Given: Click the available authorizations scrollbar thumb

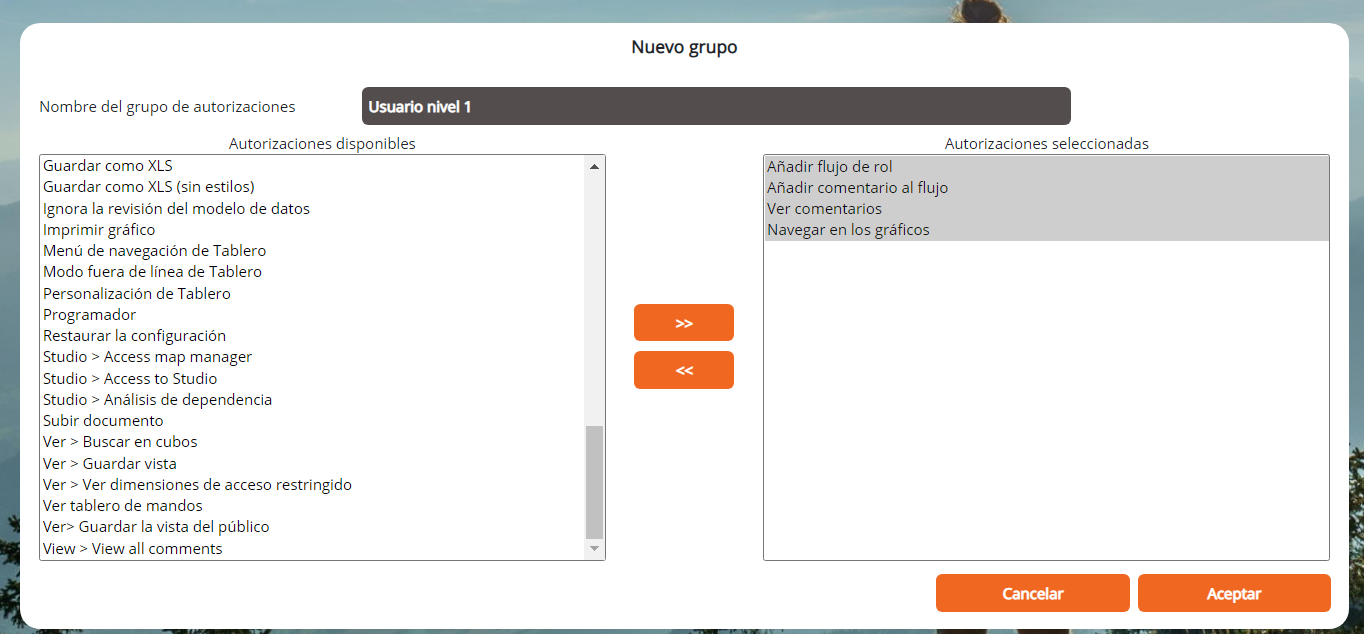Looking at the screenshot, I should click(x=594, y=481).
